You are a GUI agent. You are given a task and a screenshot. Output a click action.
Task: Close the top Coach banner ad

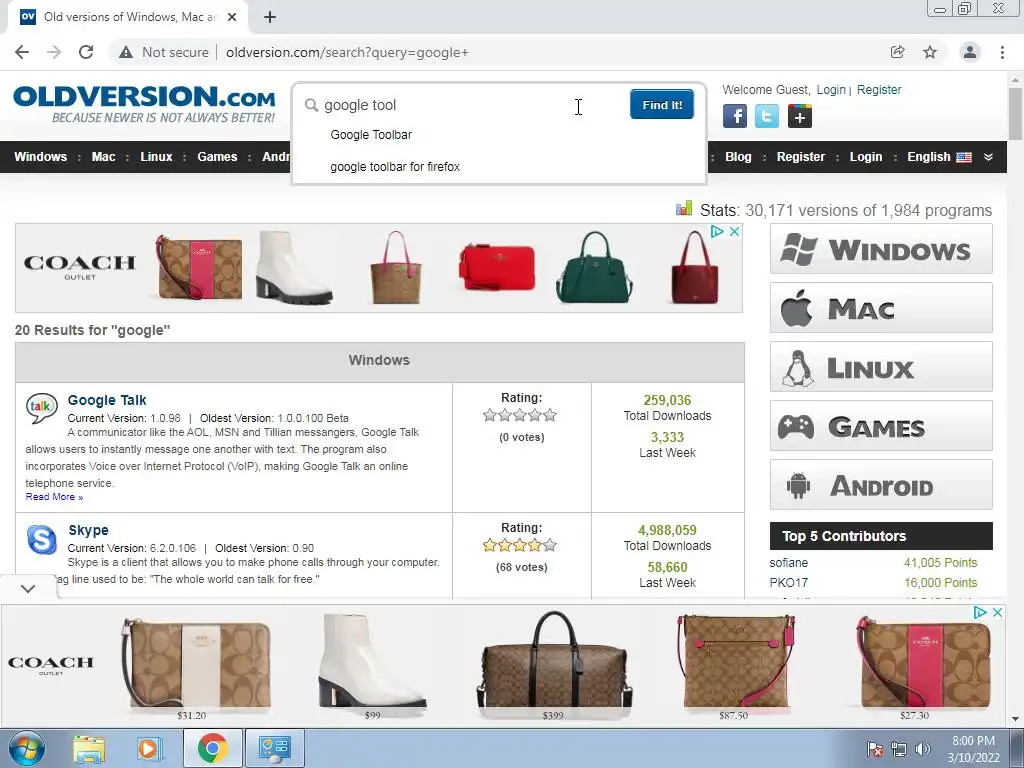[735, 231]
